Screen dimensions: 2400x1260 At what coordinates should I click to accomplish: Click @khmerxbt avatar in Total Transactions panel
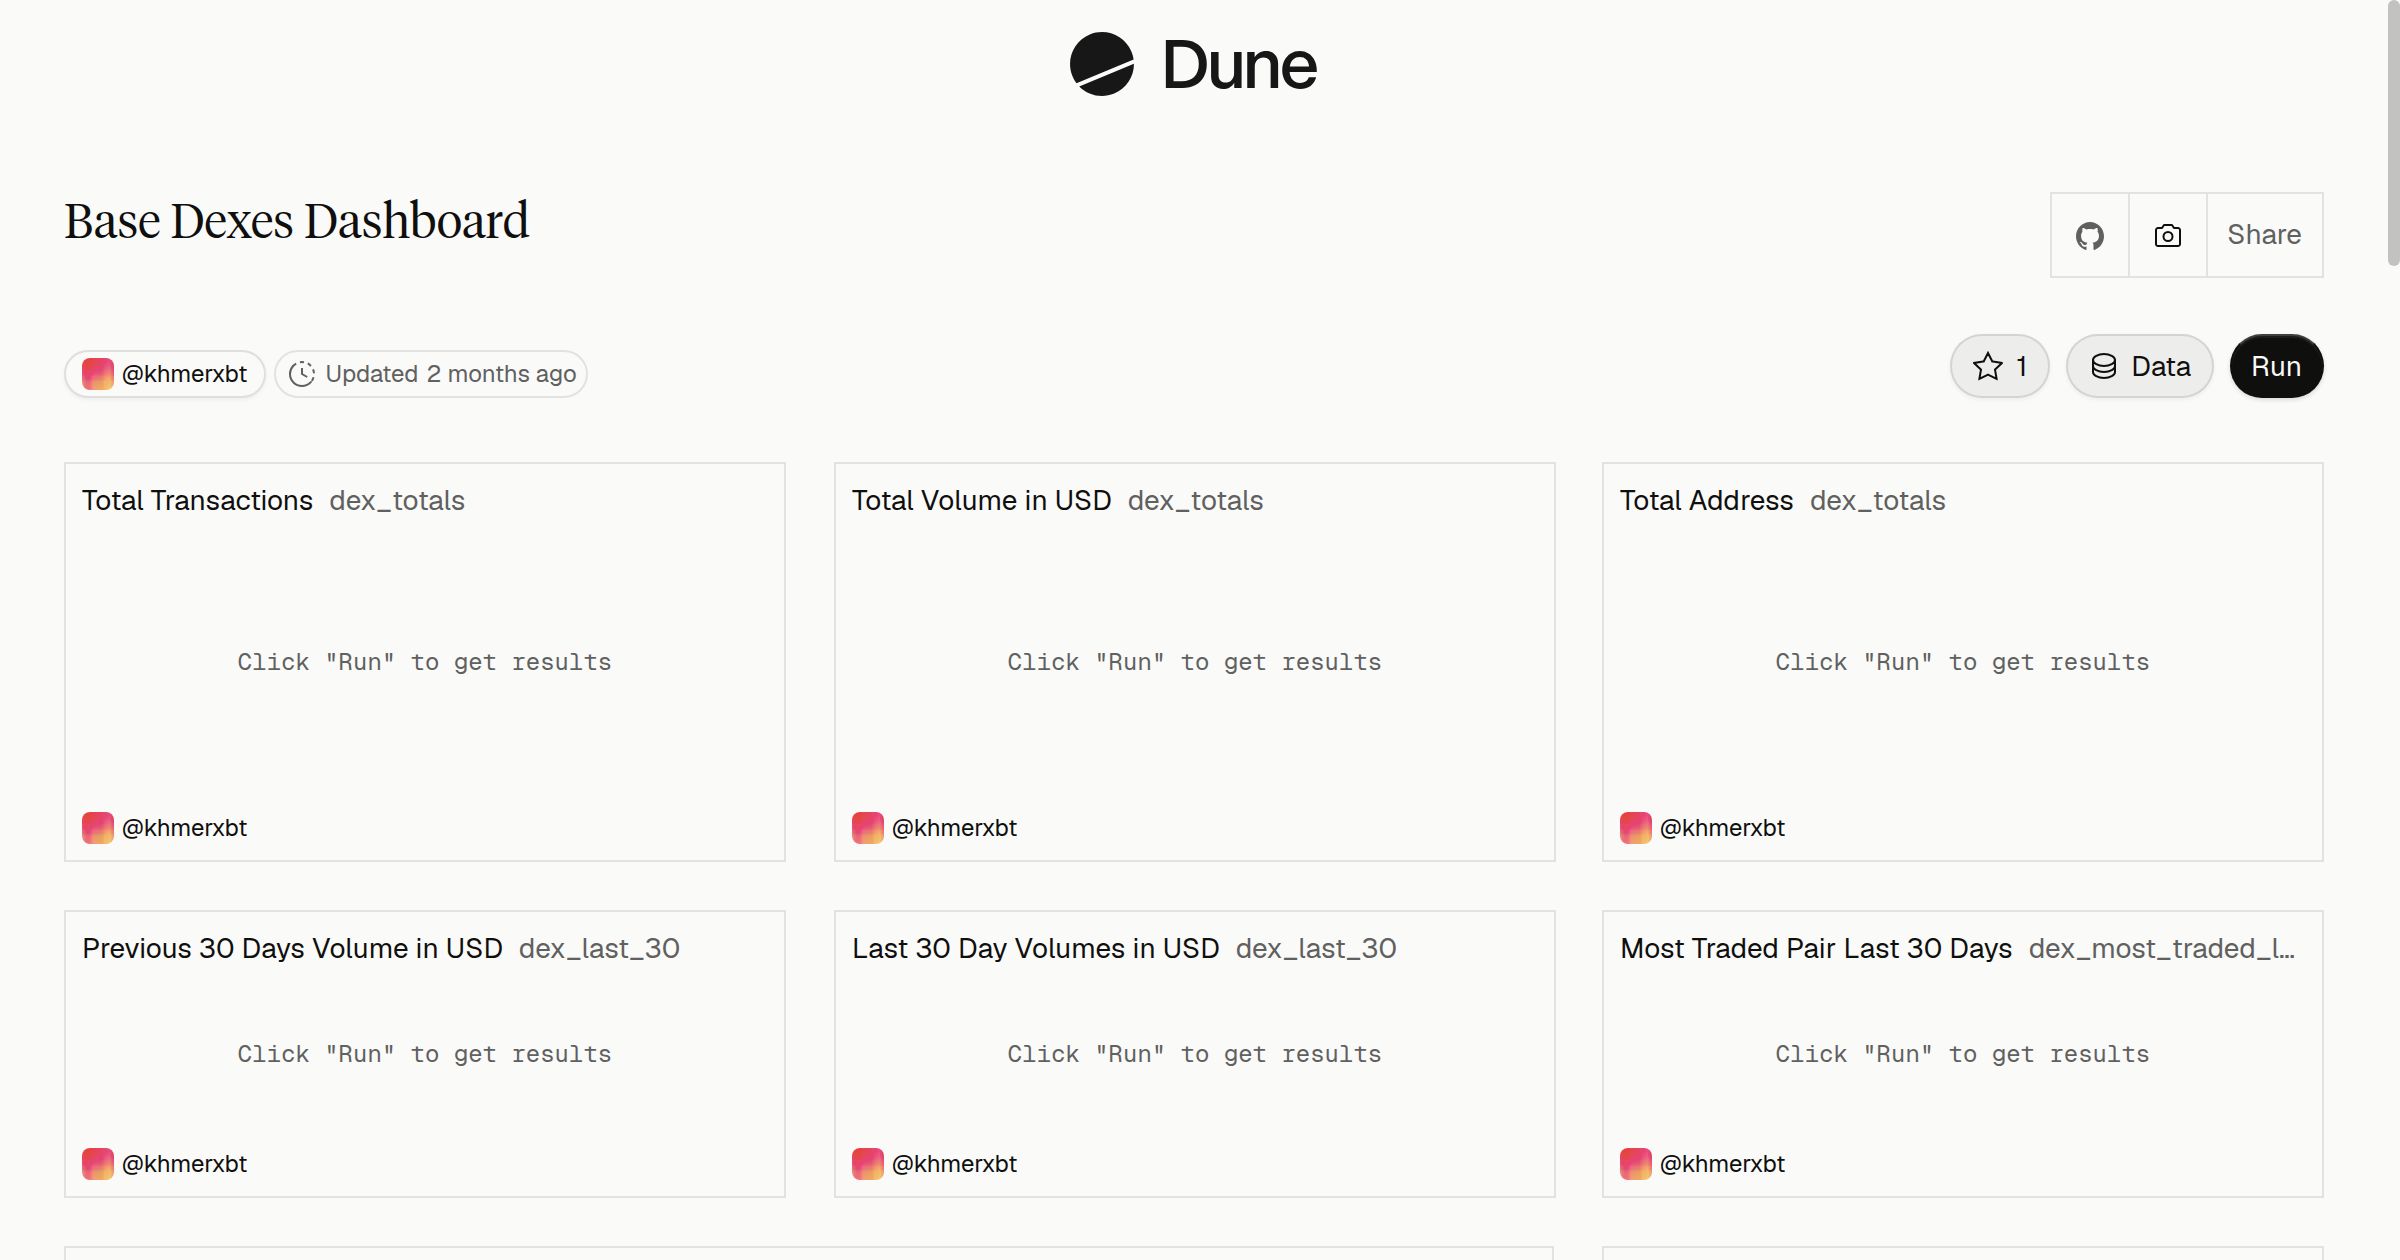pyautogui.click(x=98, y=828)
